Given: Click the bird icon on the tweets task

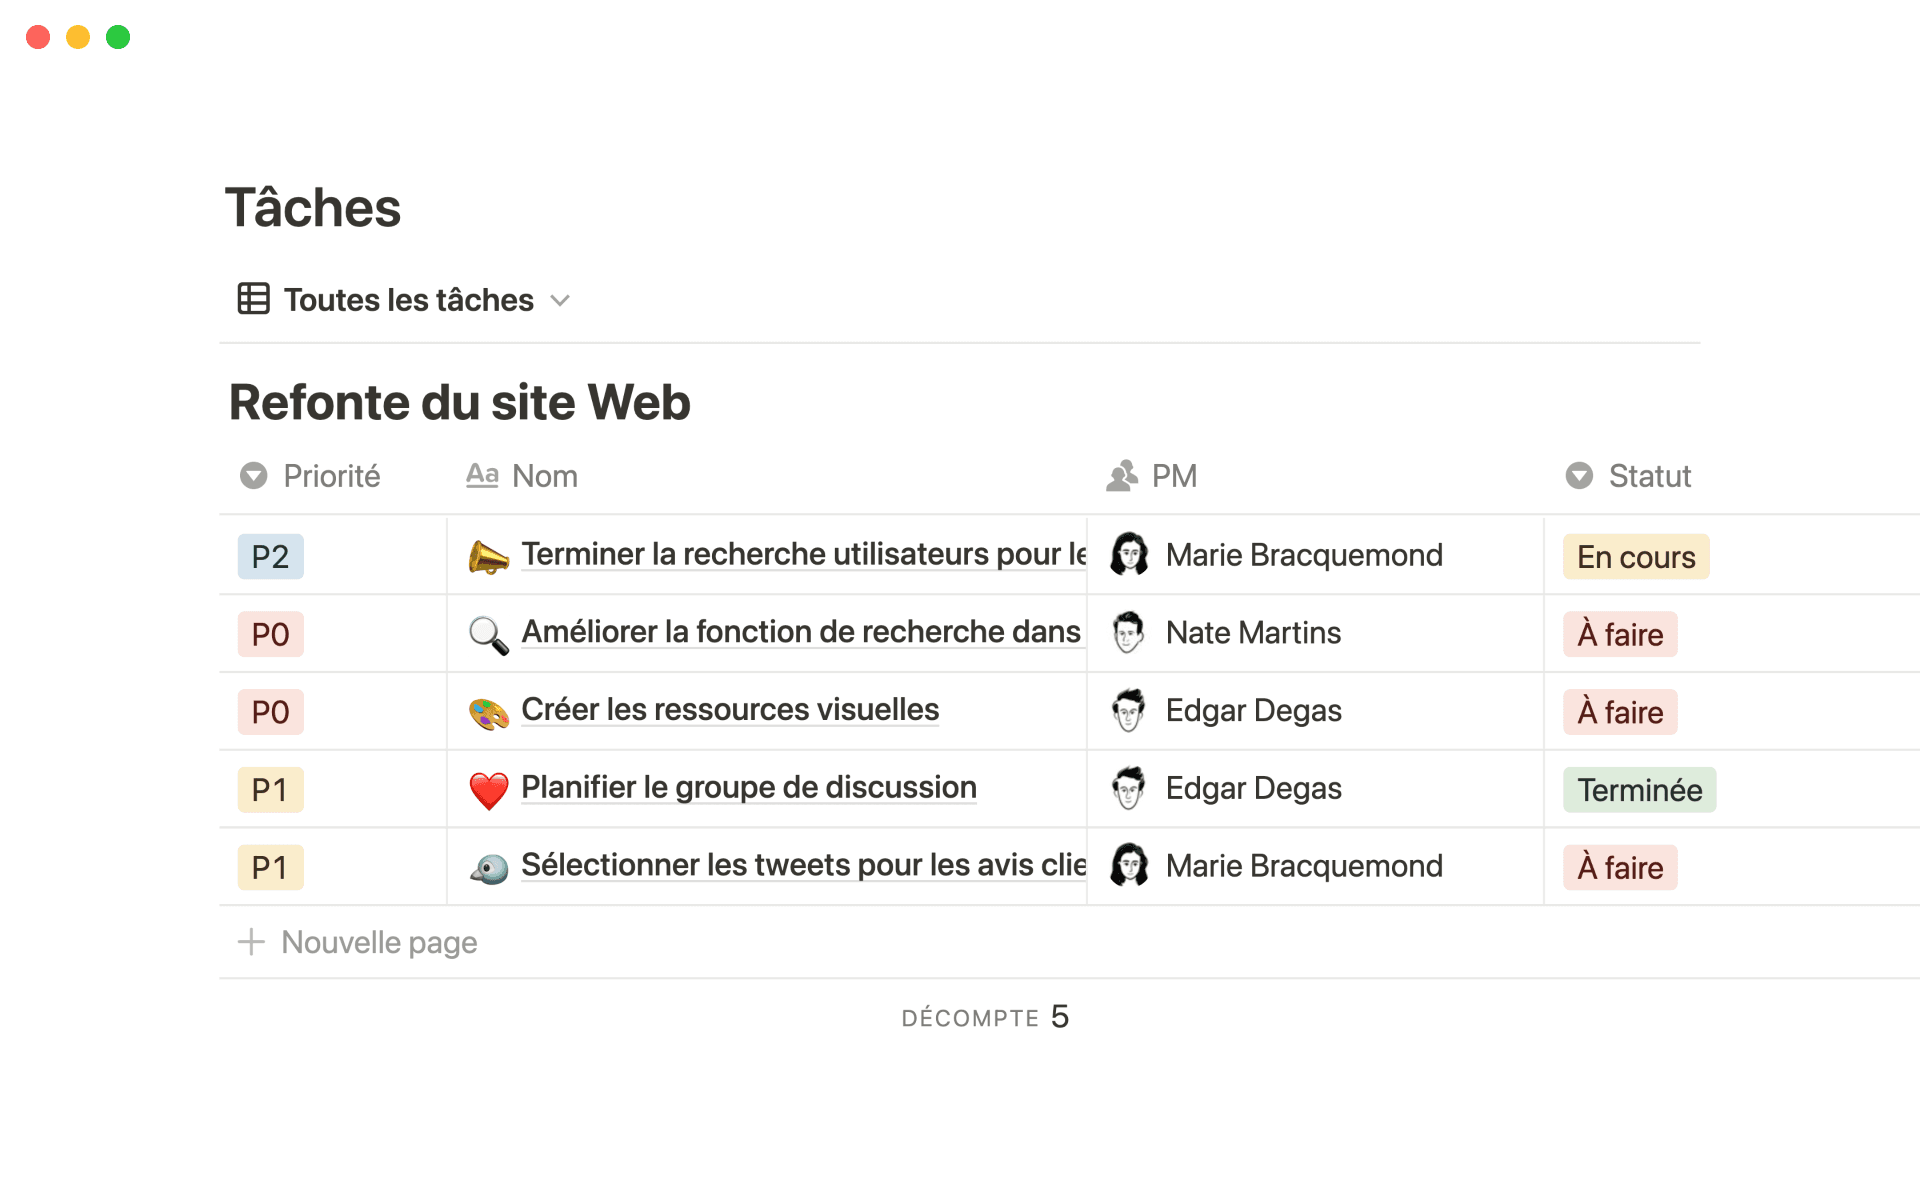Looking at the screenshot, I should [488, 868].
